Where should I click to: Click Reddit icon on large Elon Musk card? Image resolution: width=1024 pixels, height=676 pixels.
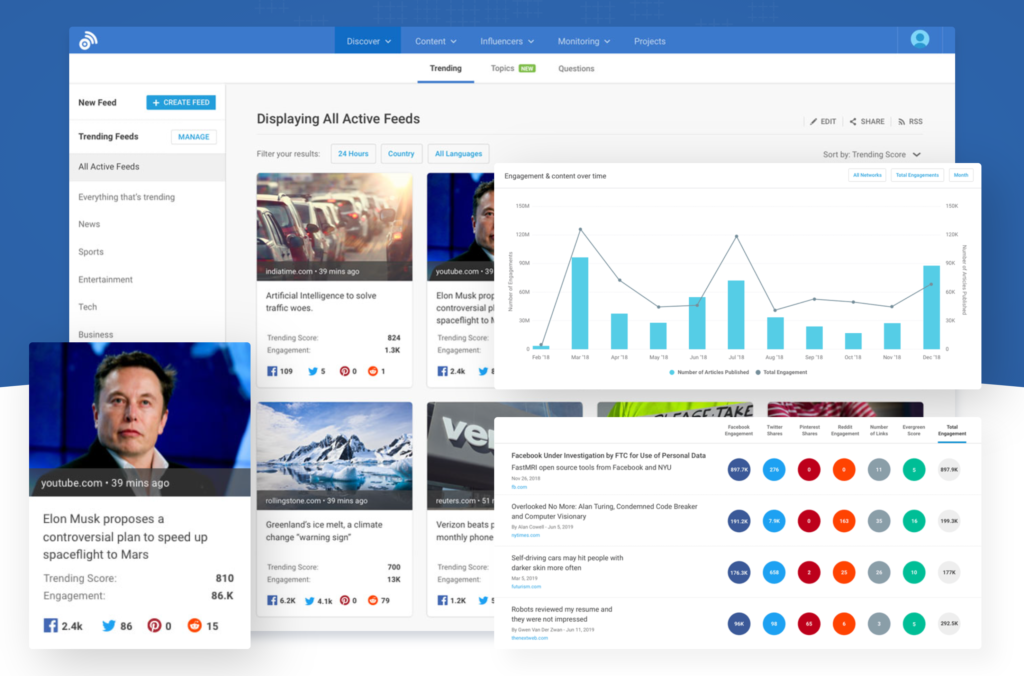click(x=194, y=625)
